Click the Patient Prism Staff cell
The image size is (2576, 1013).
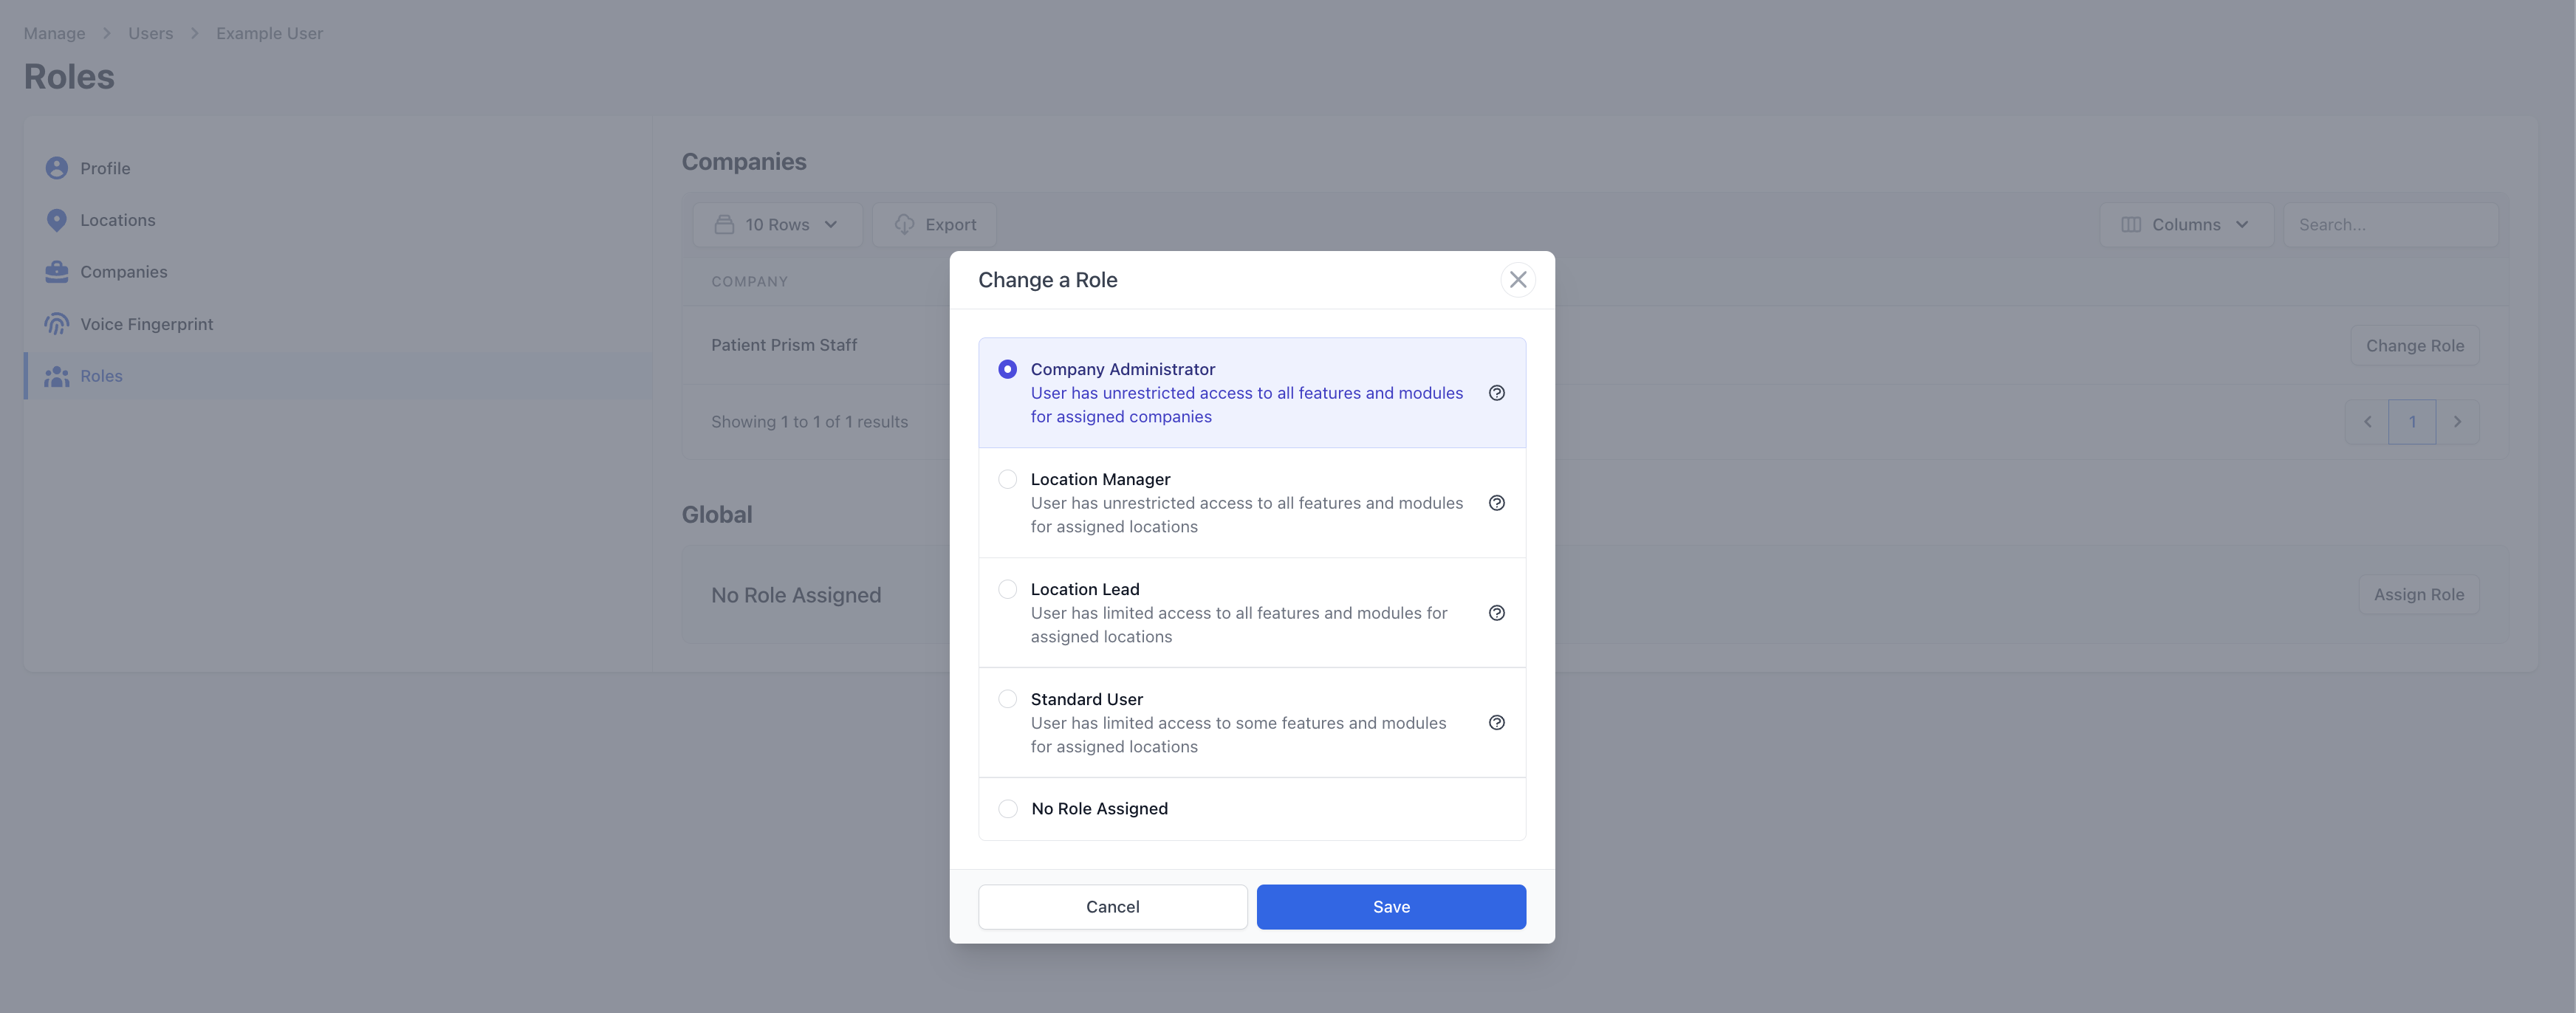tap(784, 345)
